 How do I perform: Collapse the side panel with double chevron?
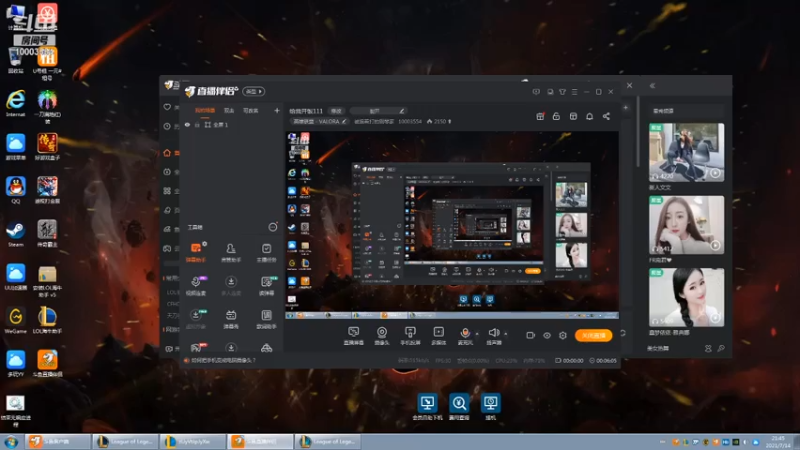click(x=652, y=86)
